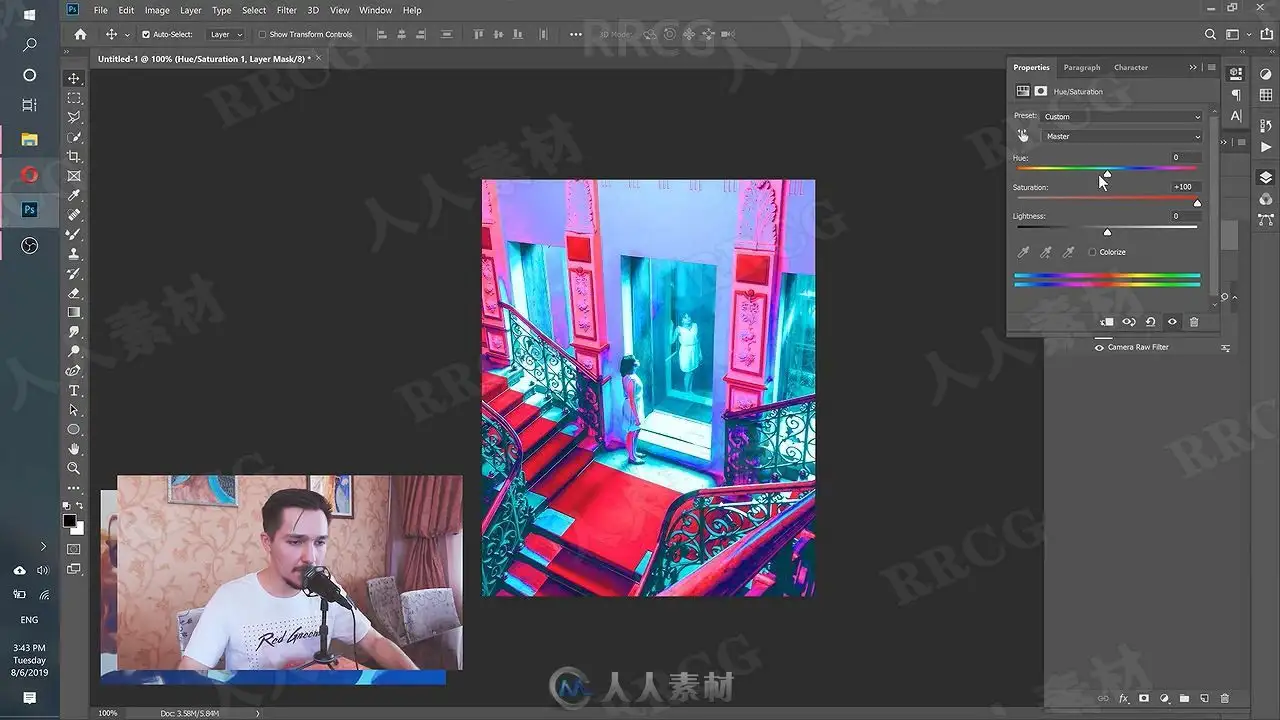This screenshot has height=720, width=1280.
Task: Select the History Brush tool
Action: point(74,273)
